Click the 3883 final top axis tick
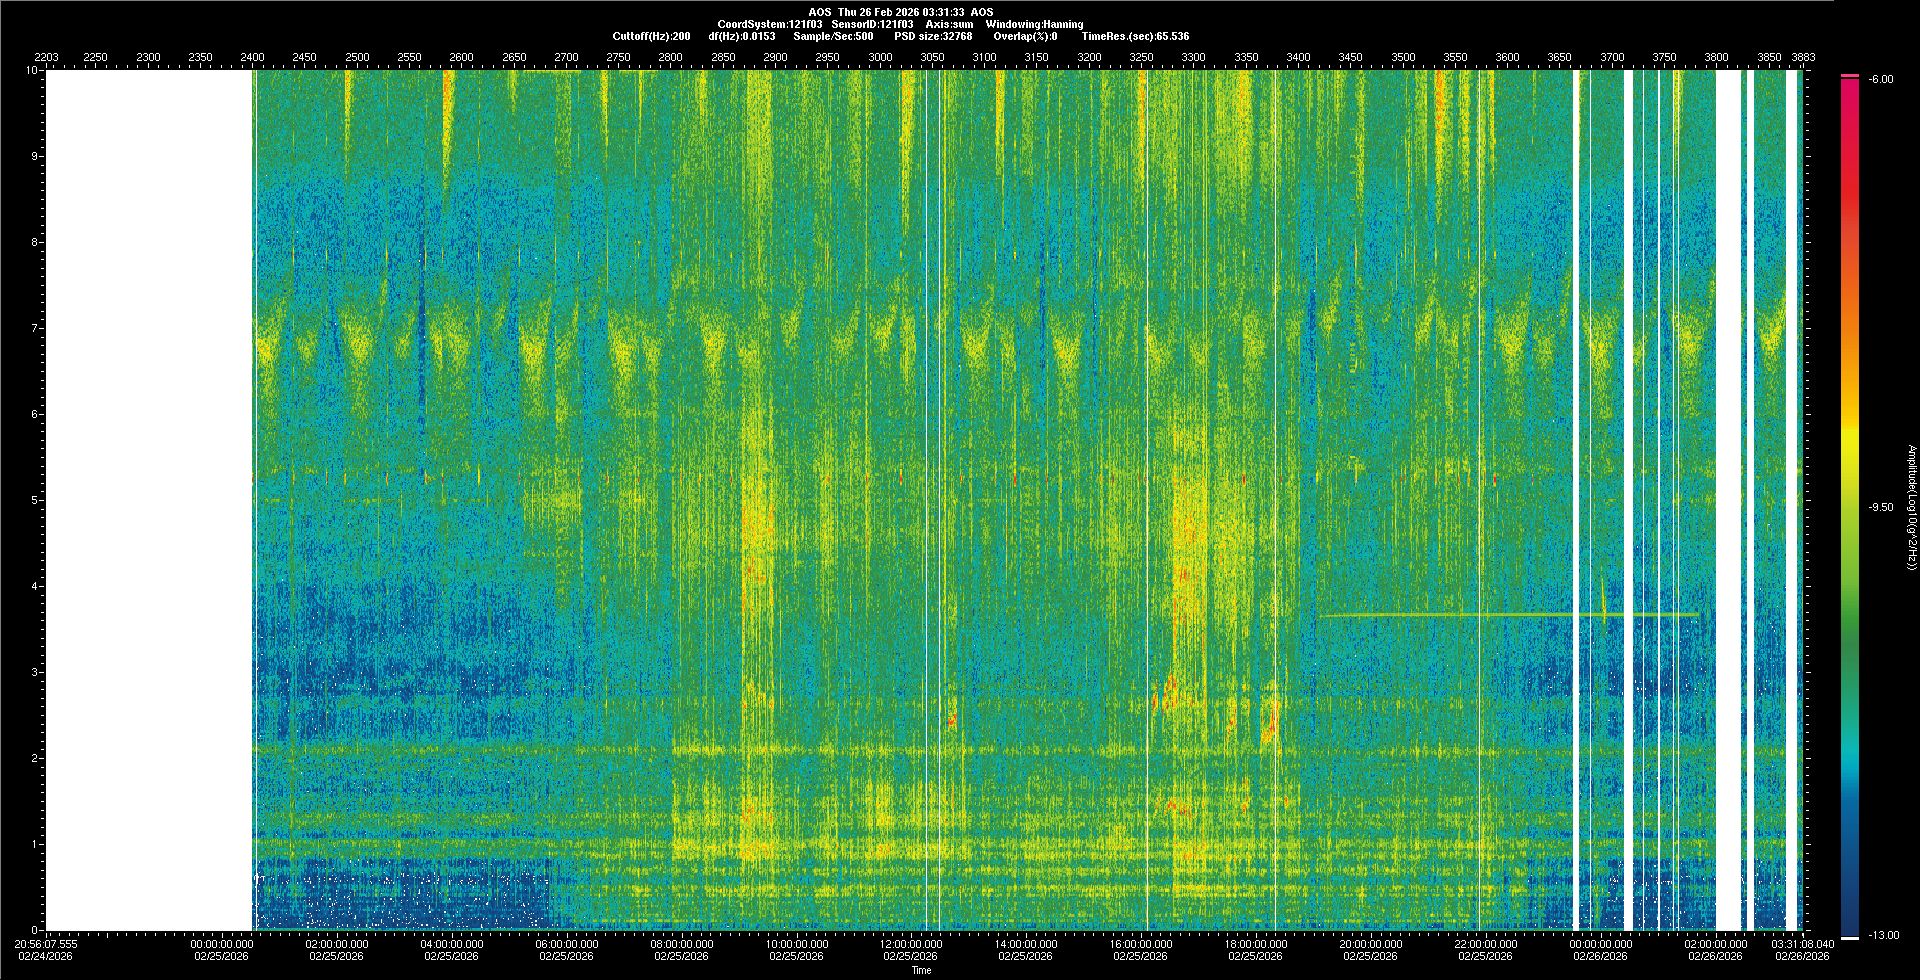 pyautogui.click(x=1803, y=57)
